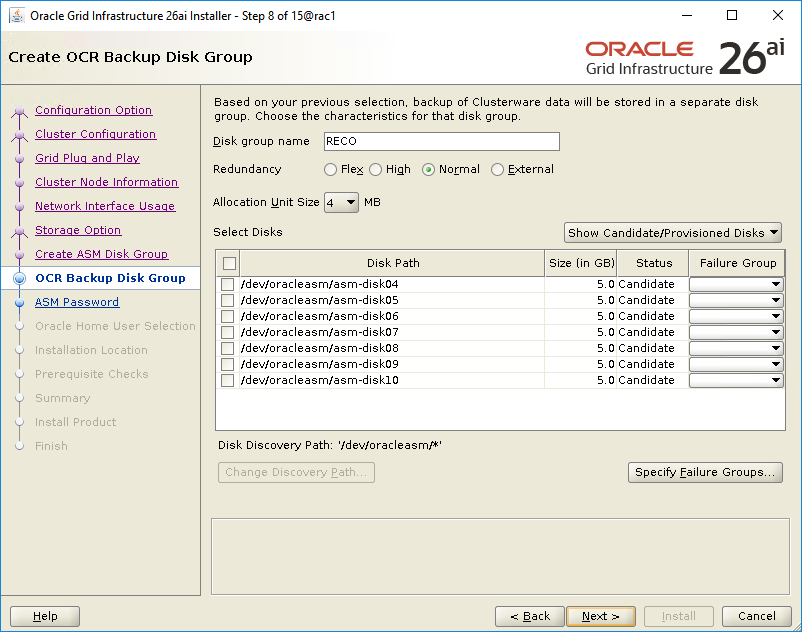
Task: Check the asm-disk07 checkbox
Action: click(227, 332)
